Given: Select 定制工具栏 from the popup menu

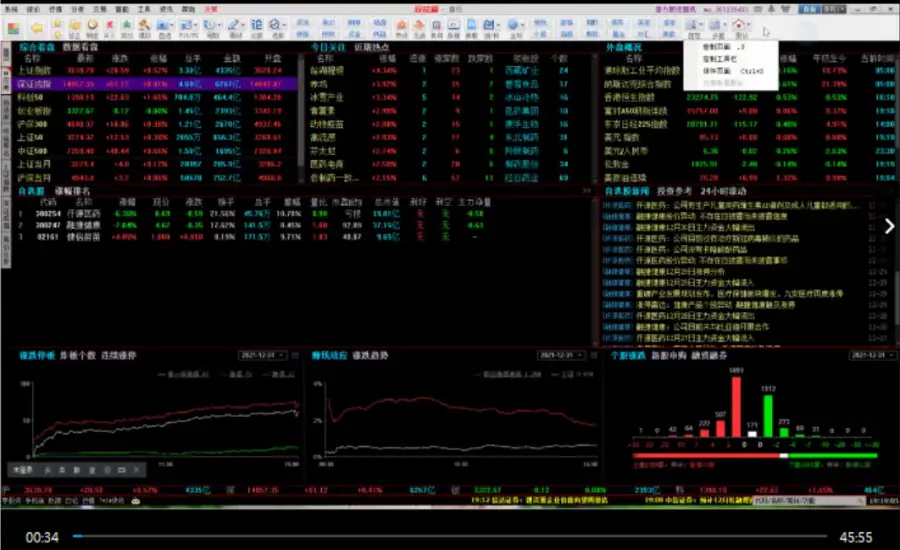Looking at the screenshot, I should click(x=720, y=59).
